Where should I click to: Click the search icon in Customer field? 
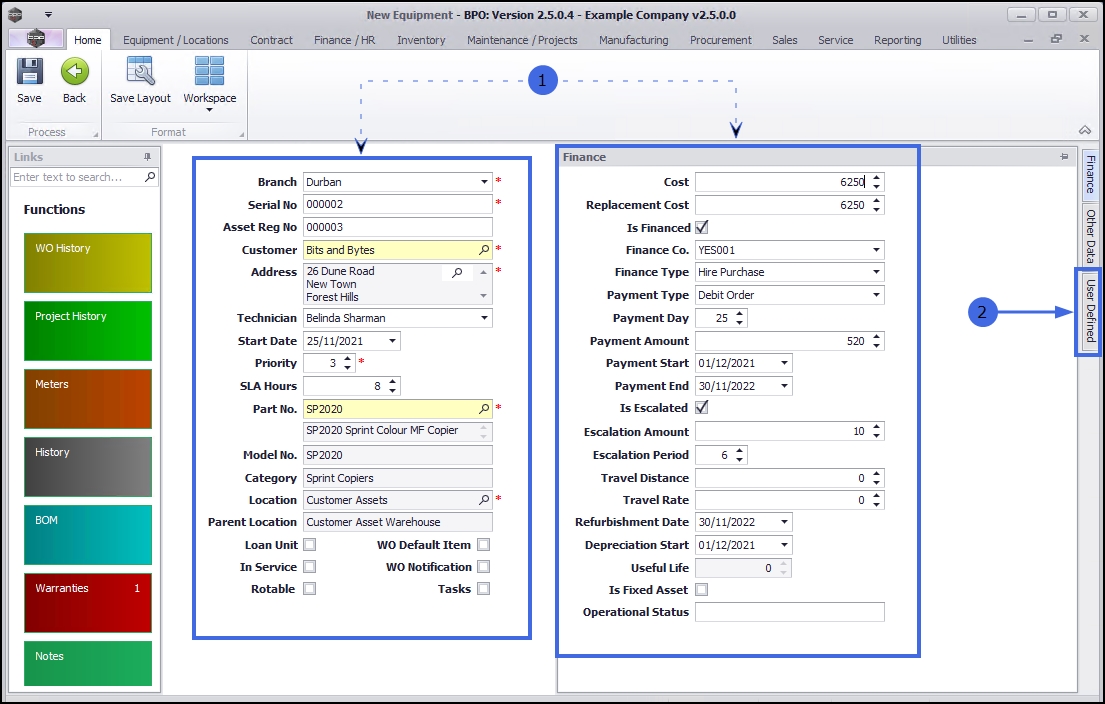click(484, 250)
